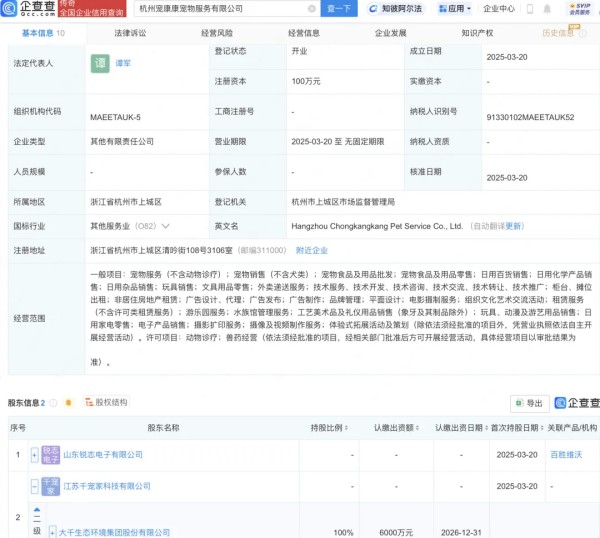The width and height of the screenshot is (600, 538).
Task: Expand 大千生态环境集团股份有限公司 row
Action: pos(52,532)
